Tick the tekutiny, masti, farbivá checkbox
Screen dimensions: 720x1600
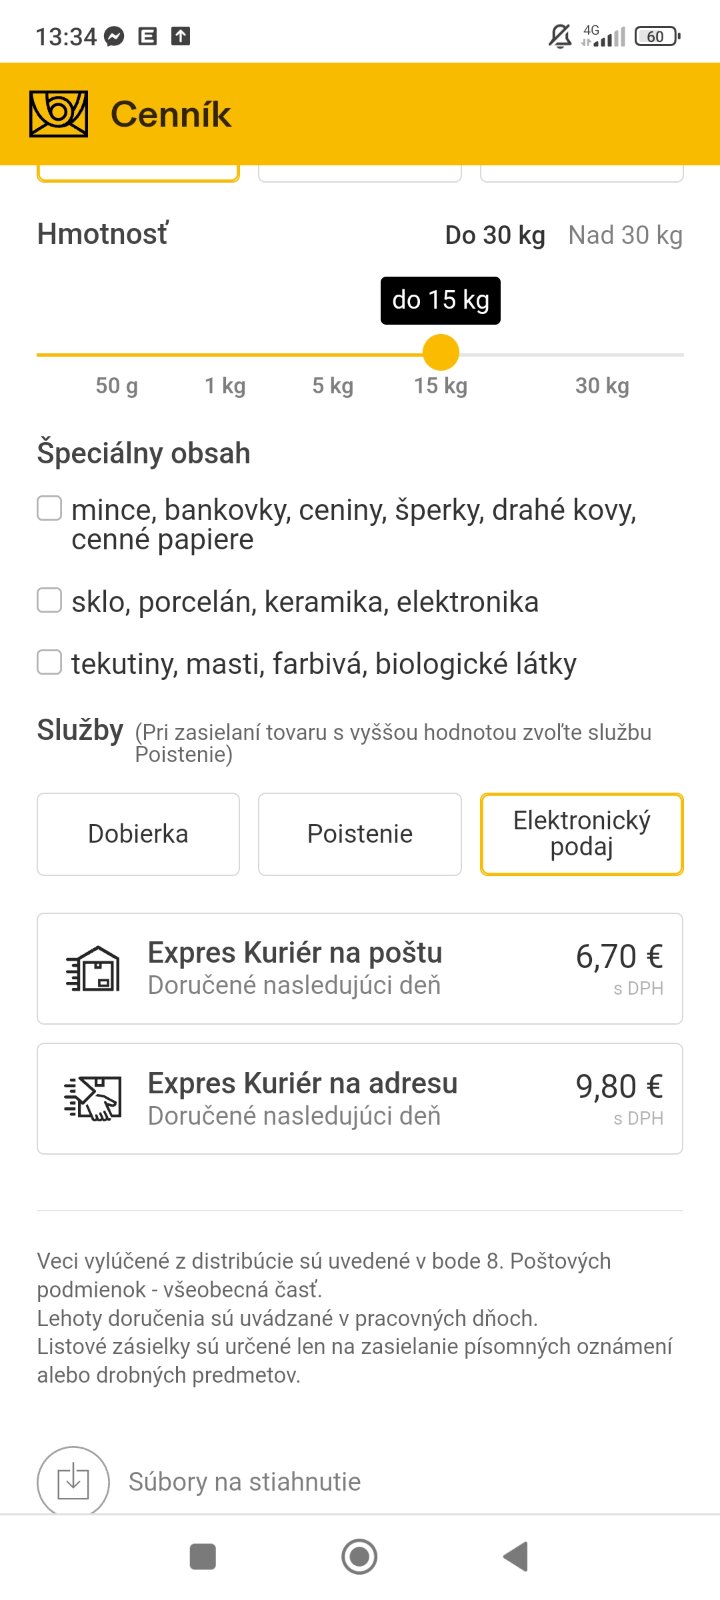coord(50,662)
